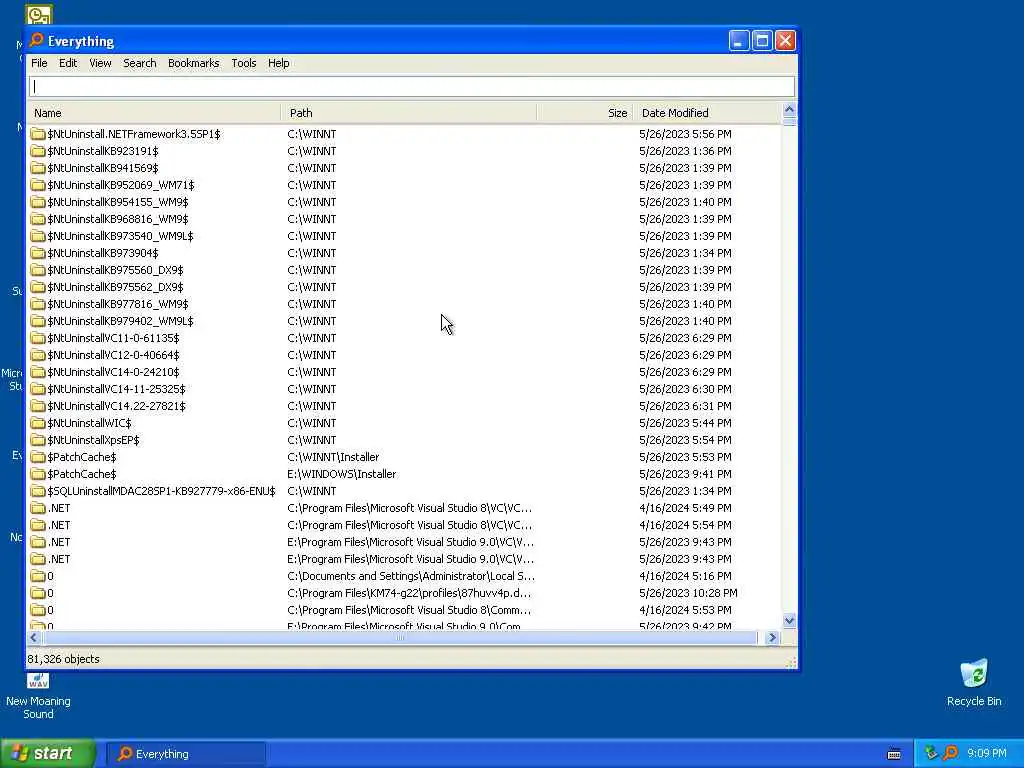
Task: Click the keyboard icon on taskbar
Action: pyautogui.click(x=894, y=754)
